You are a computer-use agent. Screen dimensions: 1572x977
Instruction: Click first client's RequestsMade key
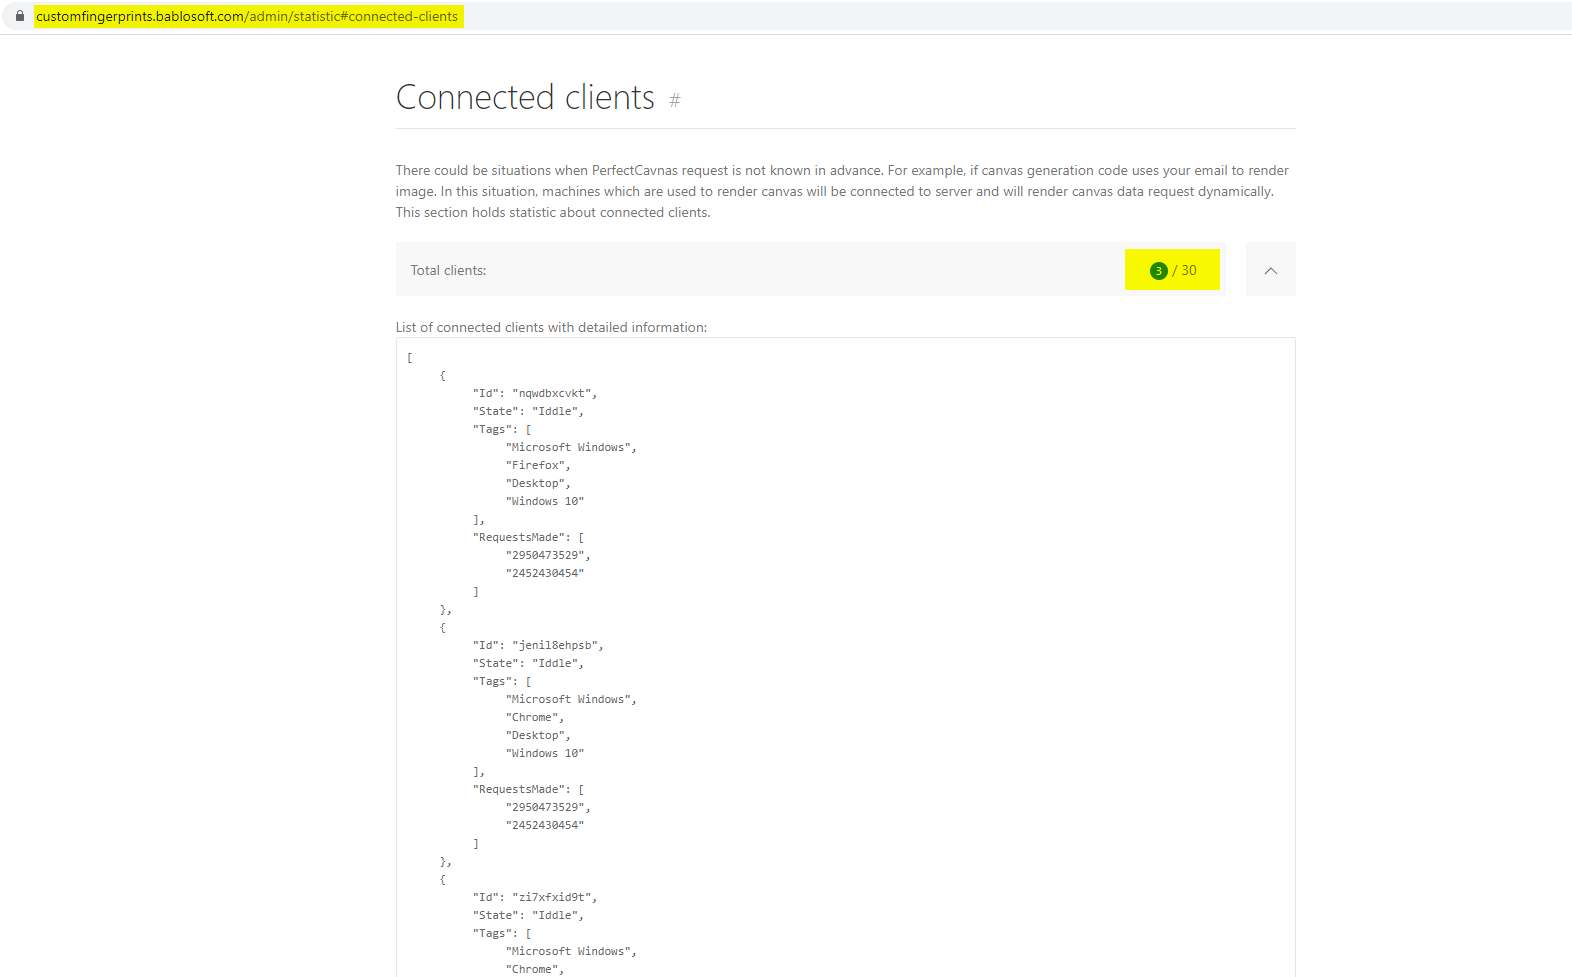pos(522,538)
